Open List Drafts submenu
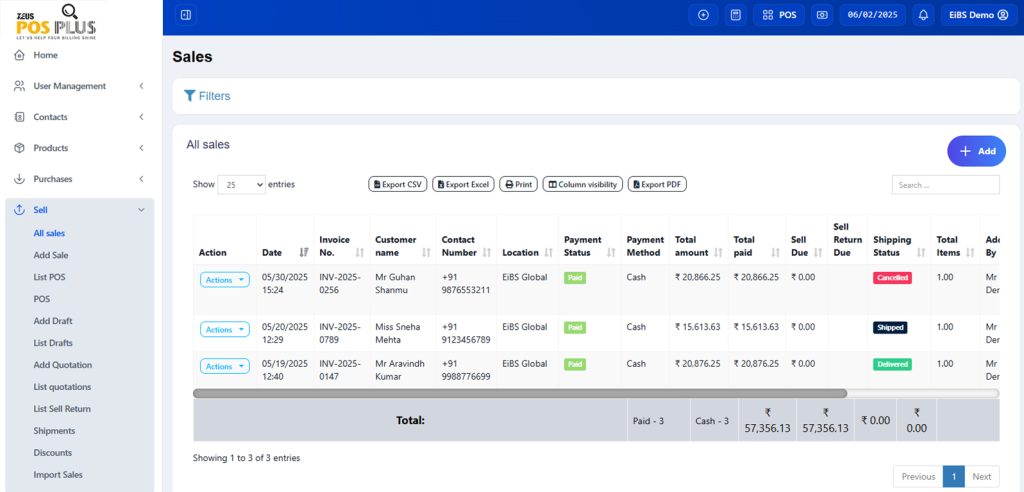 (53, 343)
